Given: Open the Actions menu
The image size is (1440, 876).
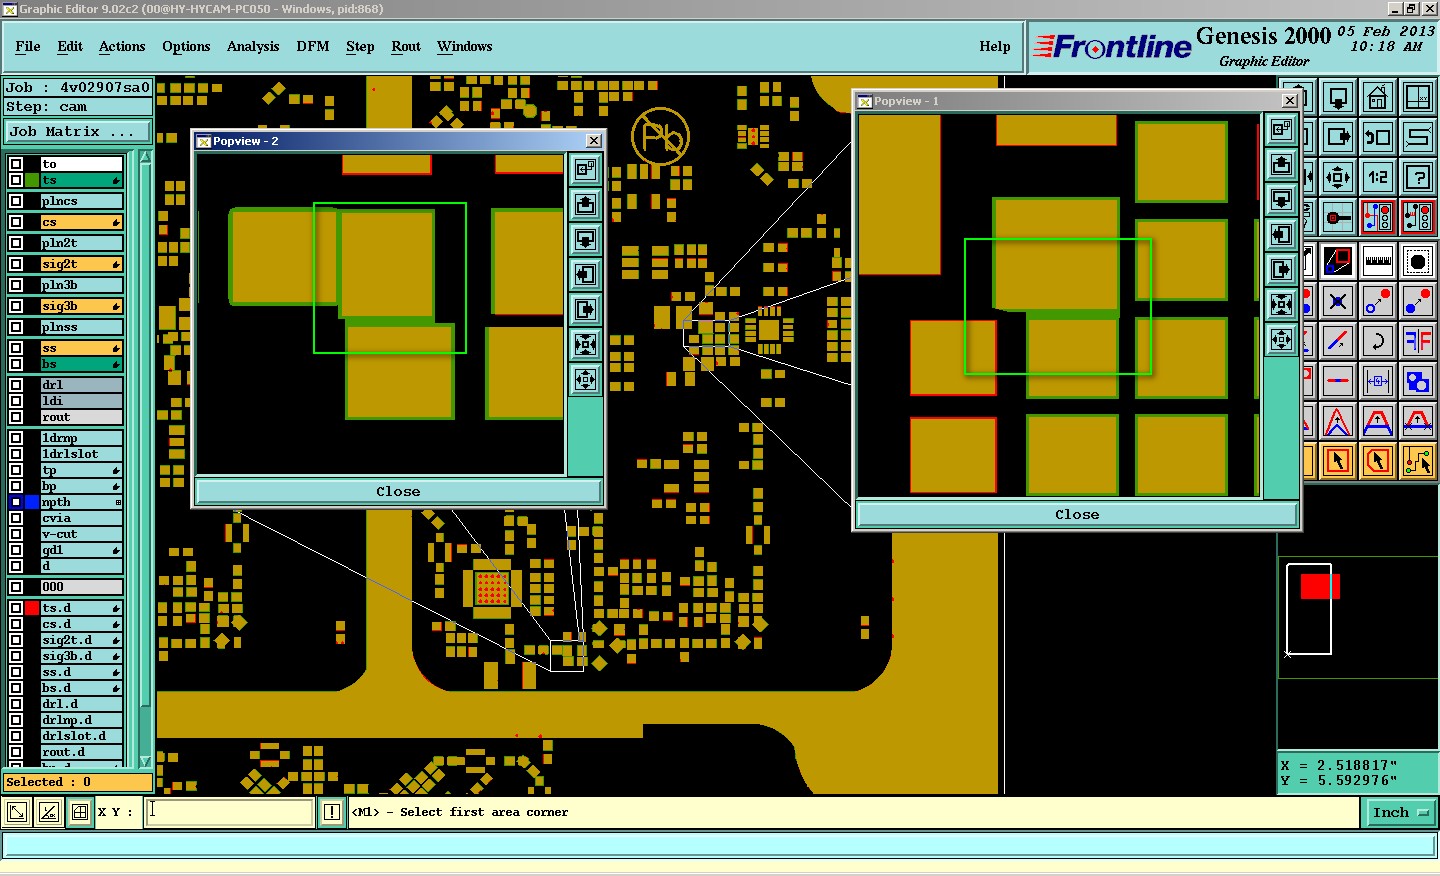Looking at the screenshot, I should pos(122,46).
